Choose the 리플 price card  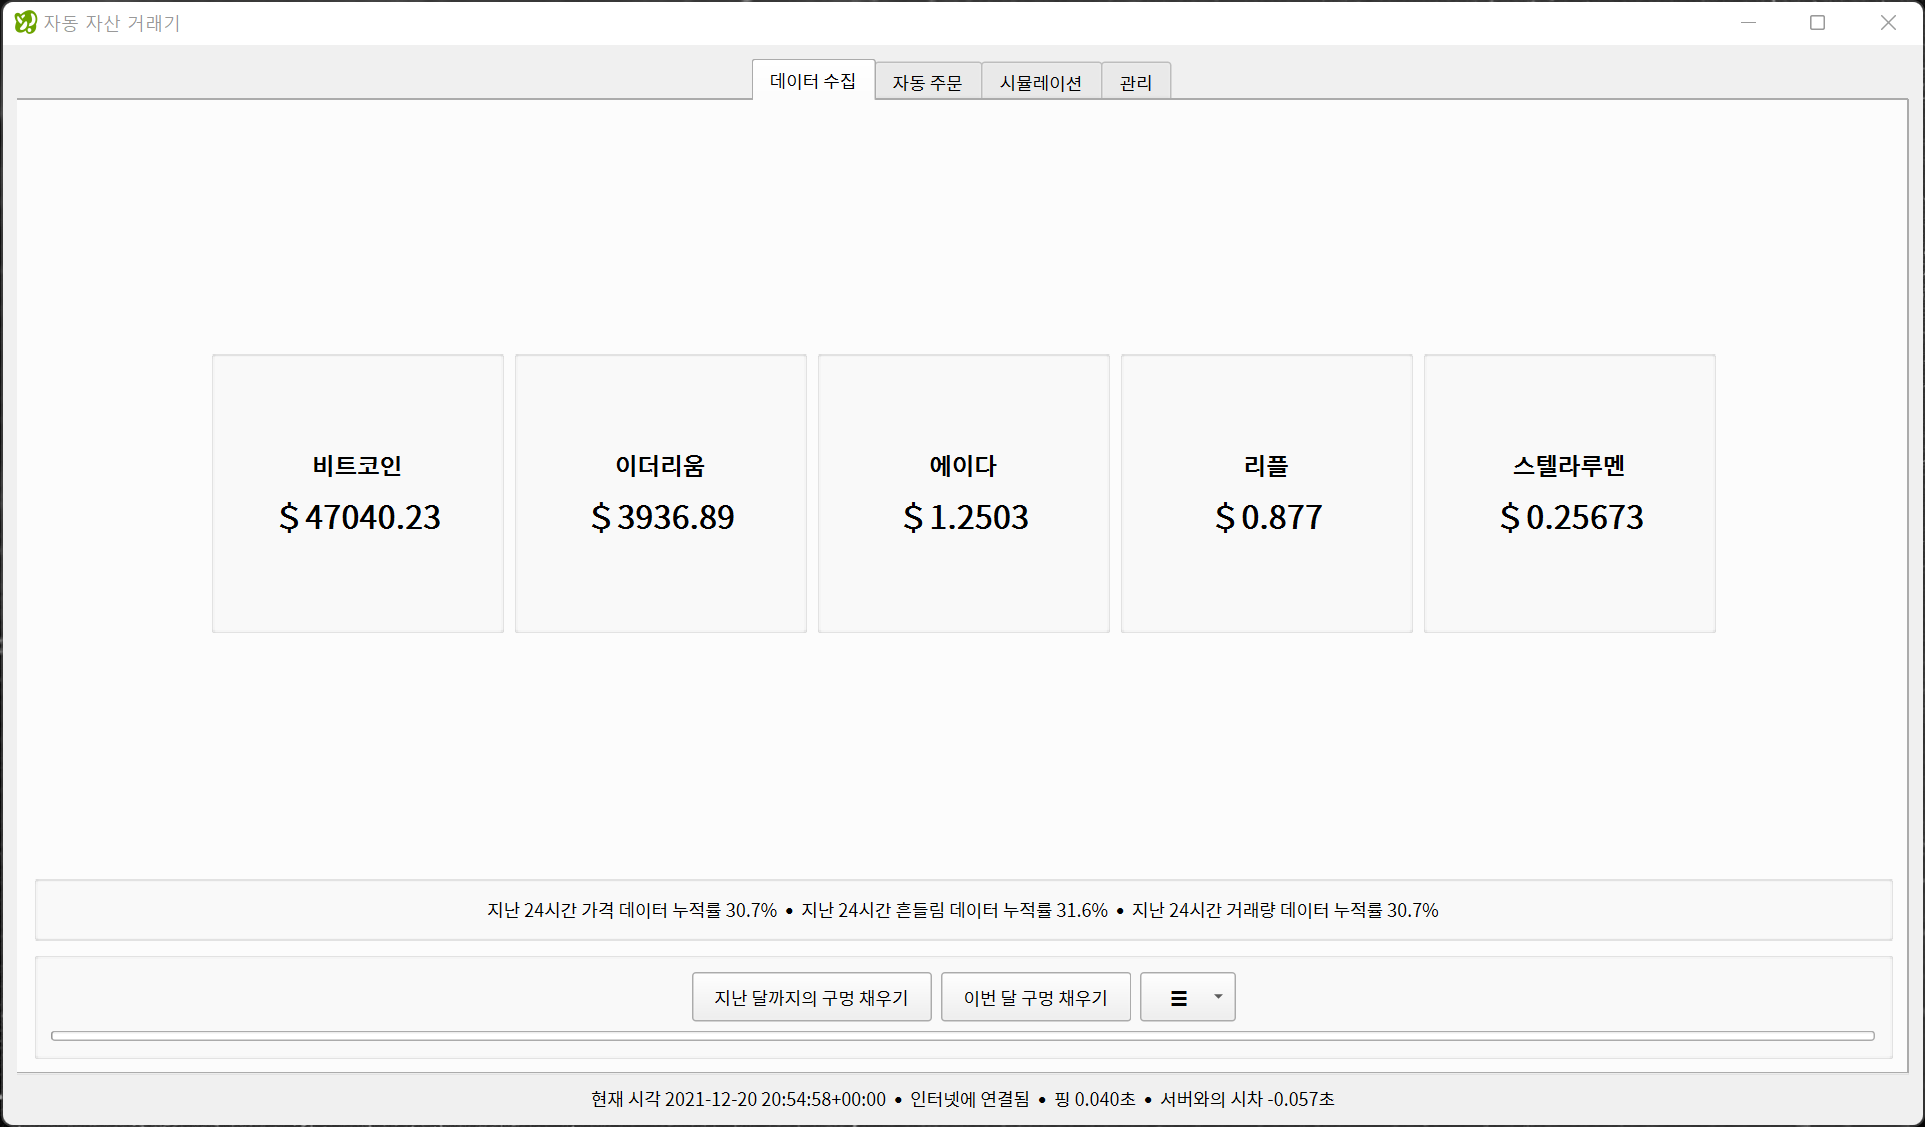pos(1266,493)
